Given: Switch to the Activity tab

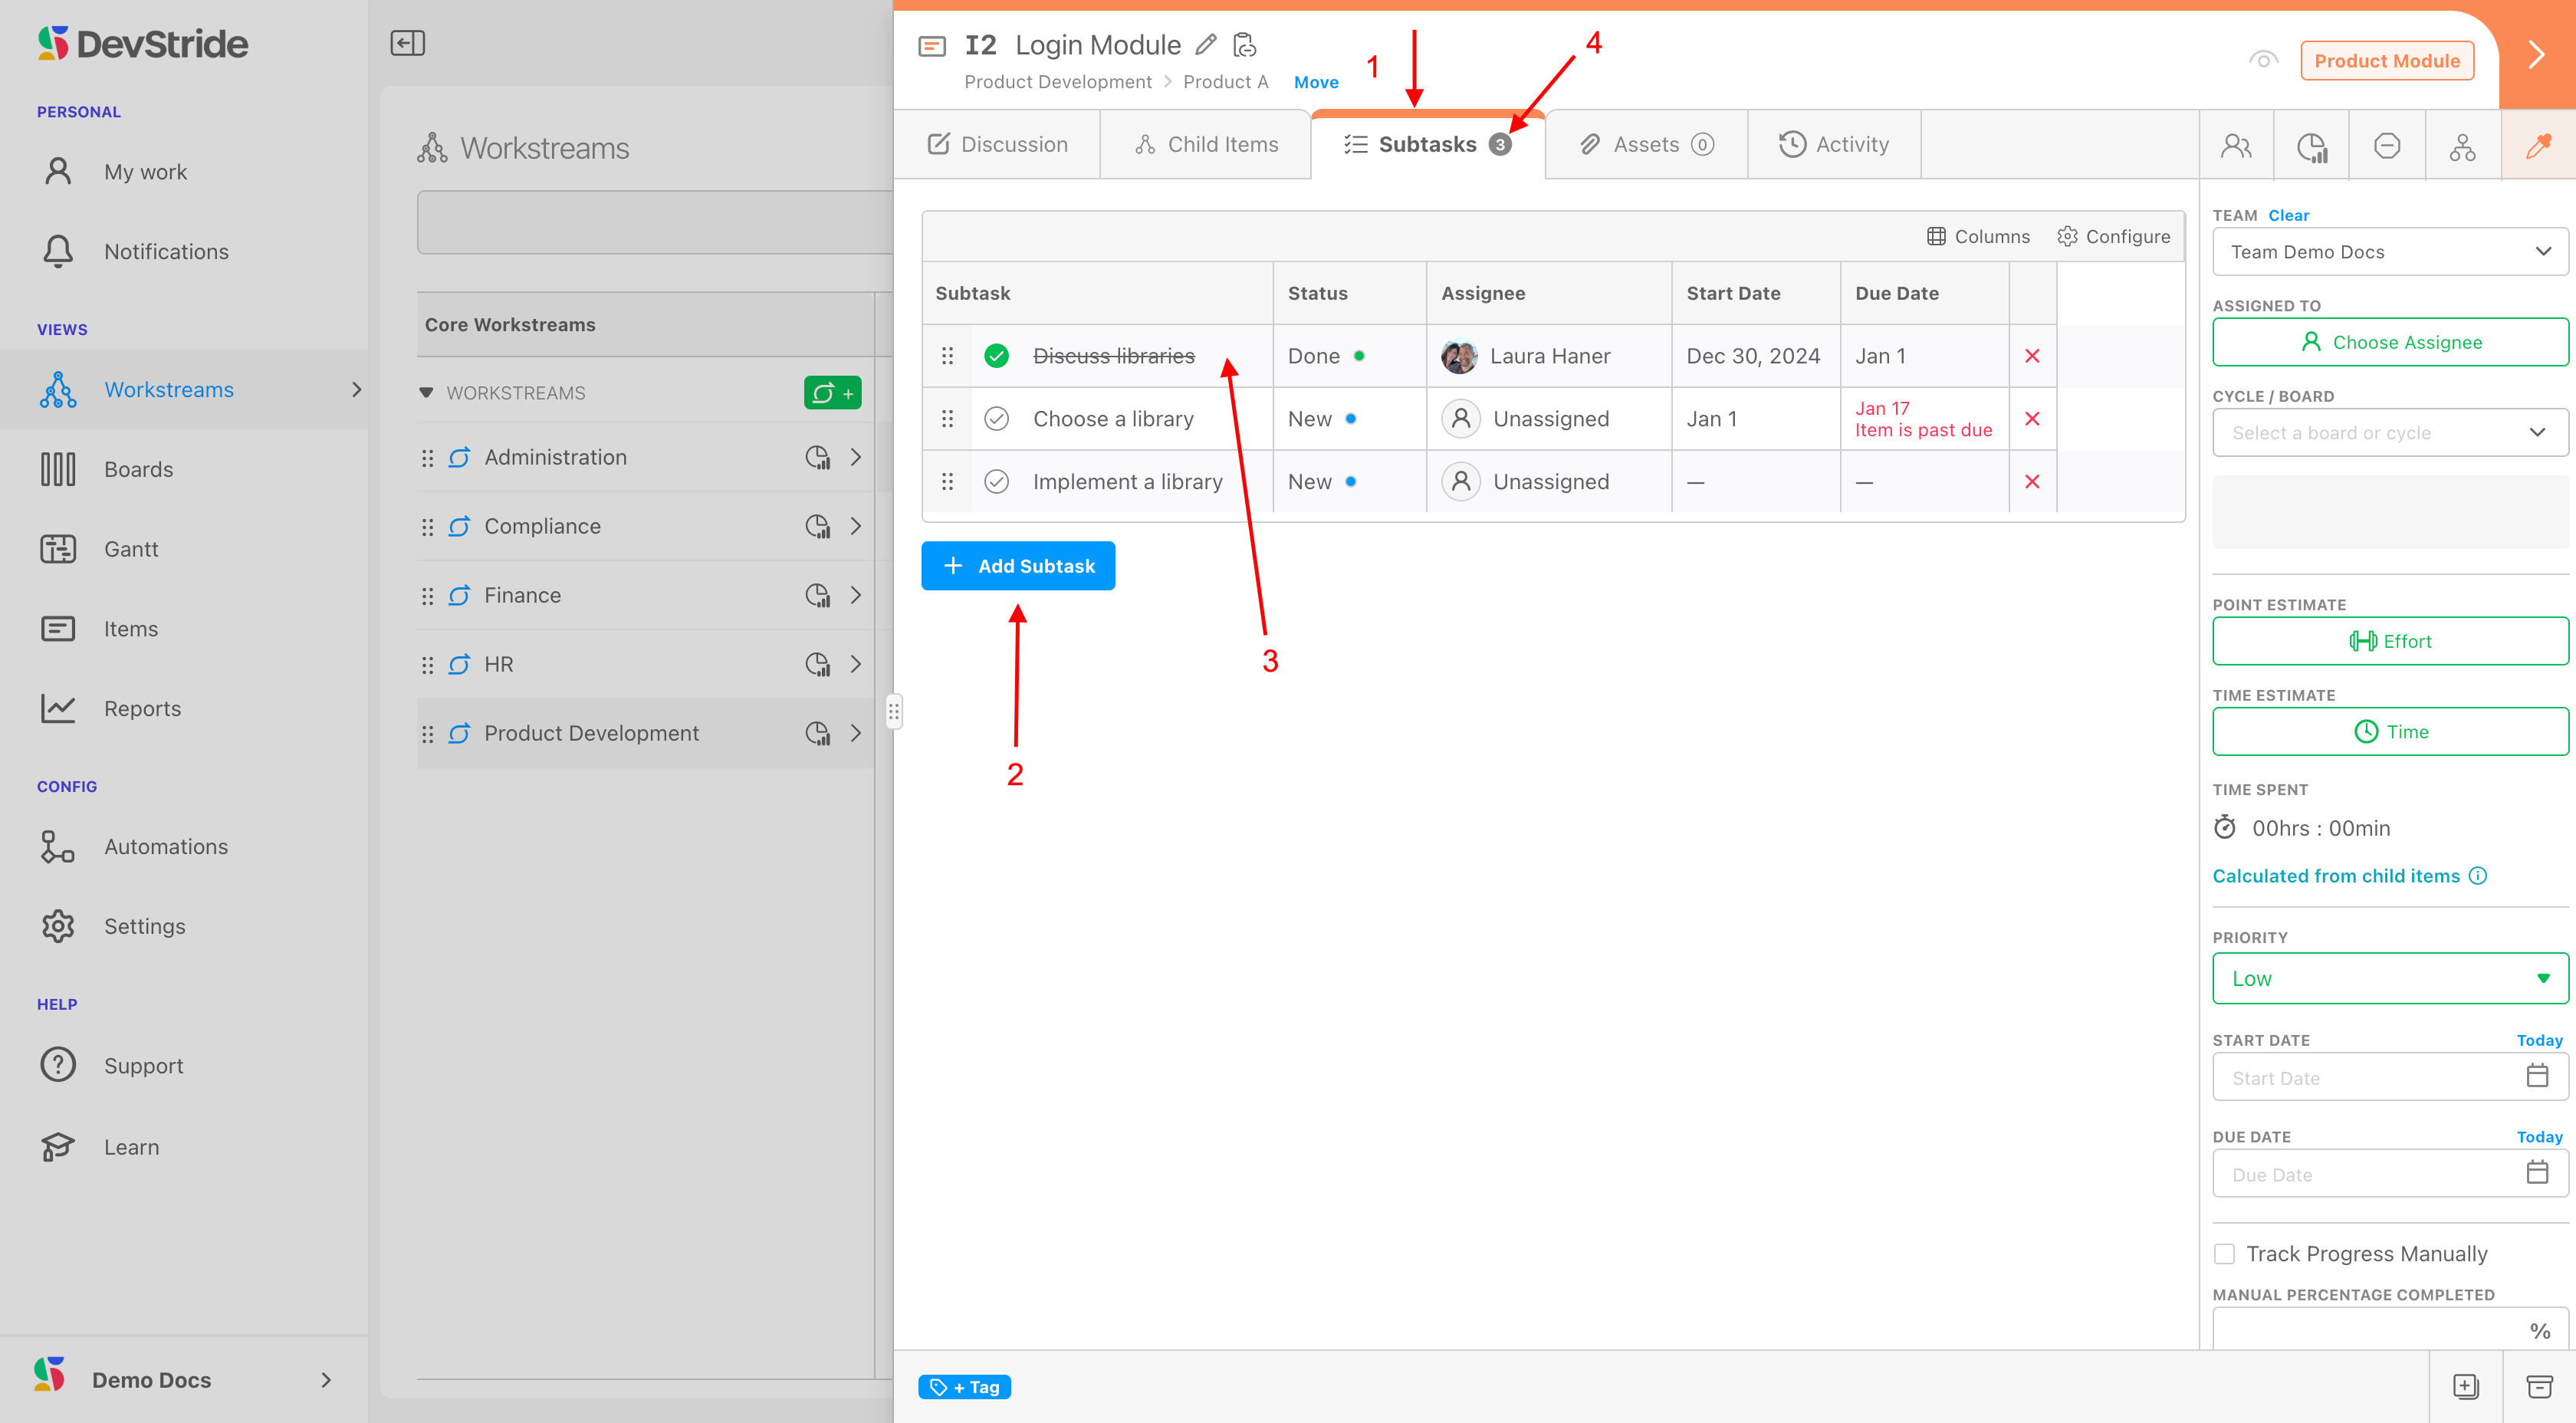Looking at the screenshot, I should 1834,145.
